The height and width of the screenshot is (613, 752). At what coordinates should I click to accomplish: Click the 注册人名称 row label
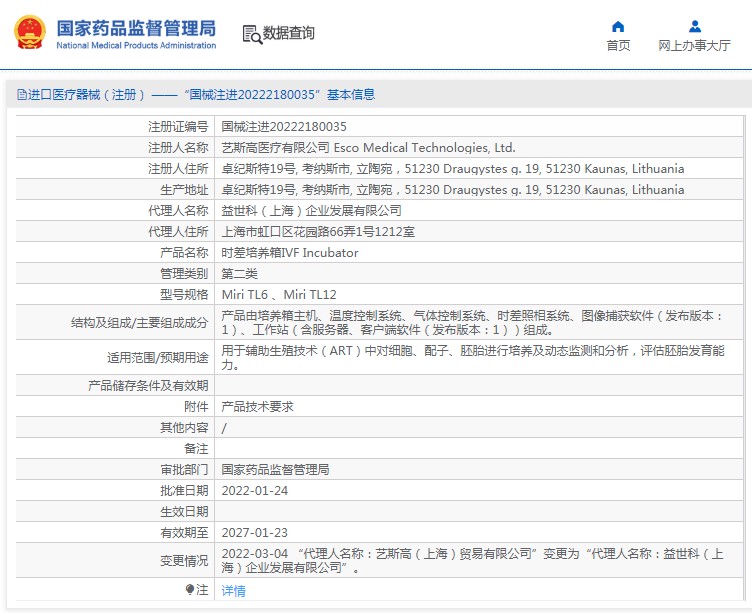pos(178,148)
